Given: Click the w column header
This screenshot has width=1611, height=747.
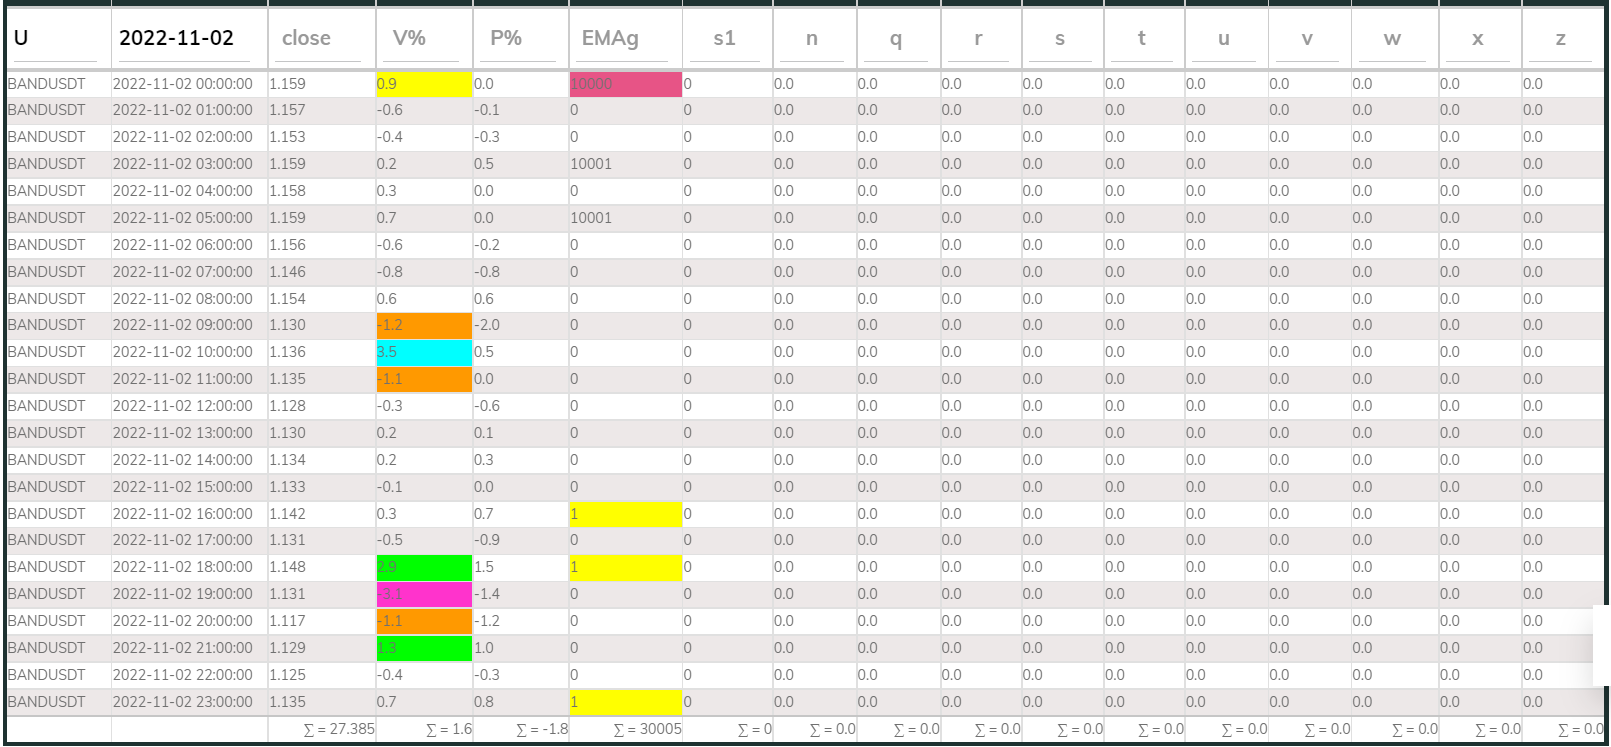Looking at the screenshot, I should click(1394, 38).
